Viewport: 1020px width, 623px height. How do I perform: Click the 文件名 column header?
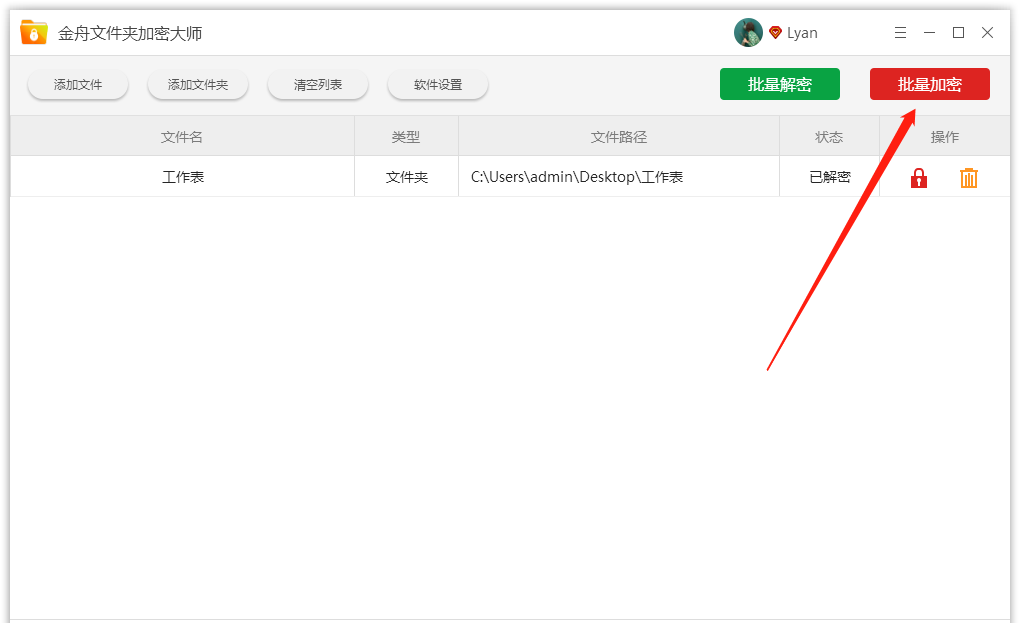pos(182,137)
